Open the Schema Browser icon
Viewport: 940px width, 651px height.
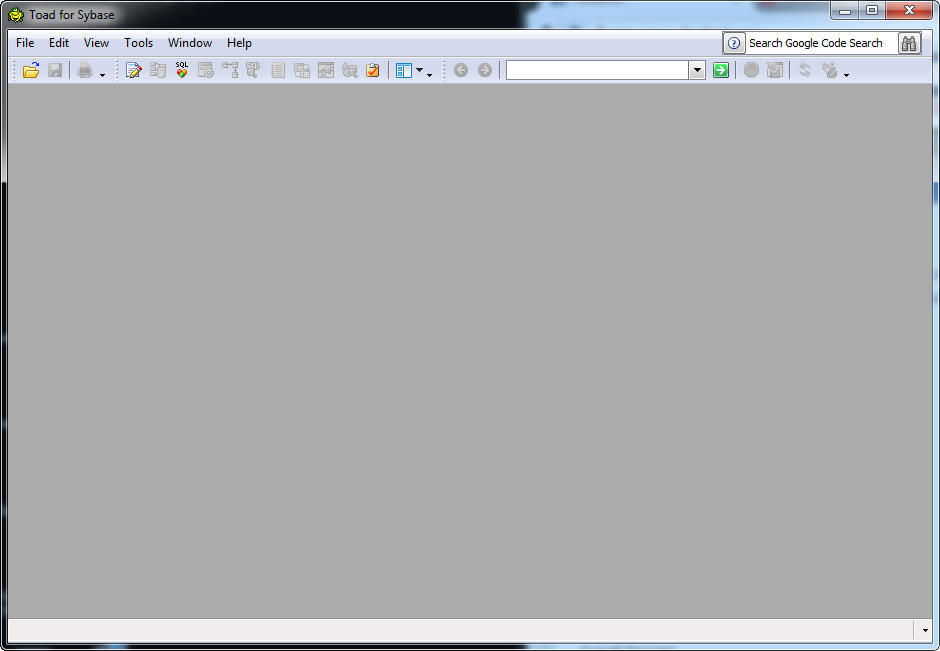click(x=157, y=70)
